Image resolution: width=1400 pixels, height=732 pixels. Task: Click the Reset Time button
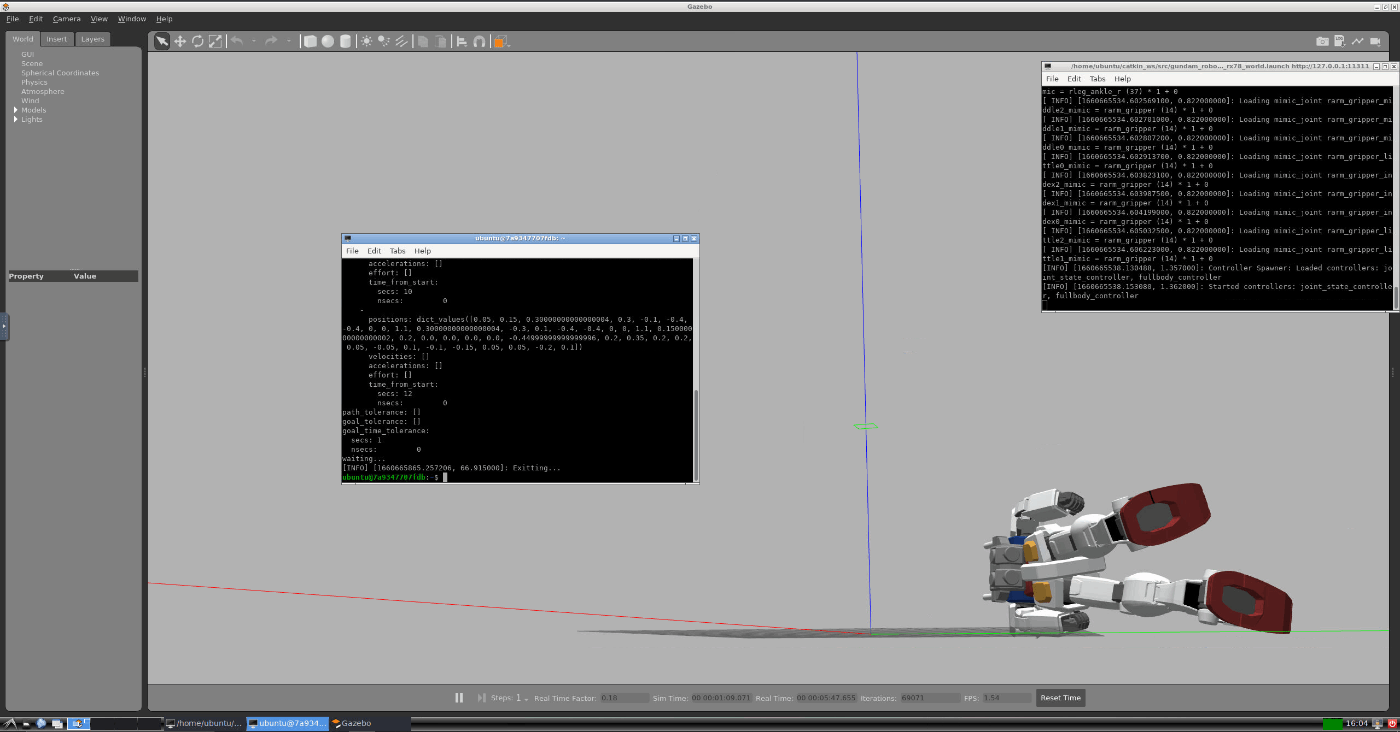click(1060, 698)
